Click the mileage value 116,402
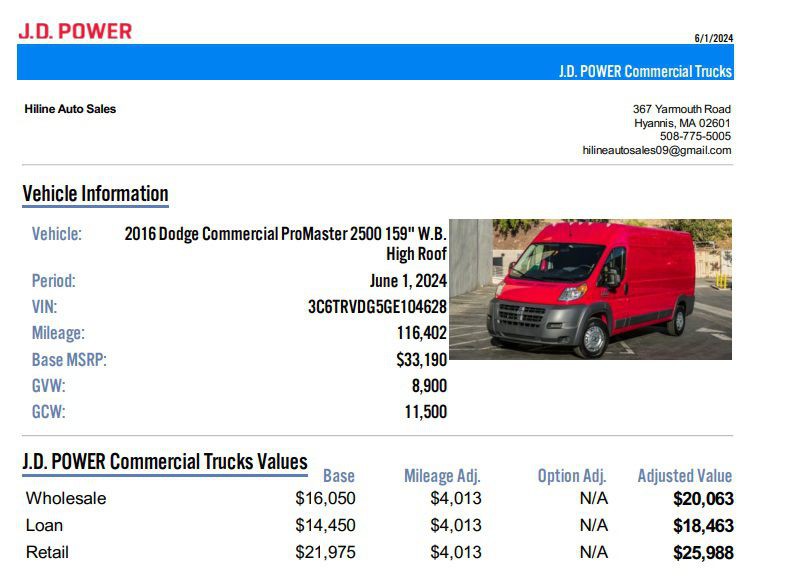The image size is (785, 580). click(422, 333)
